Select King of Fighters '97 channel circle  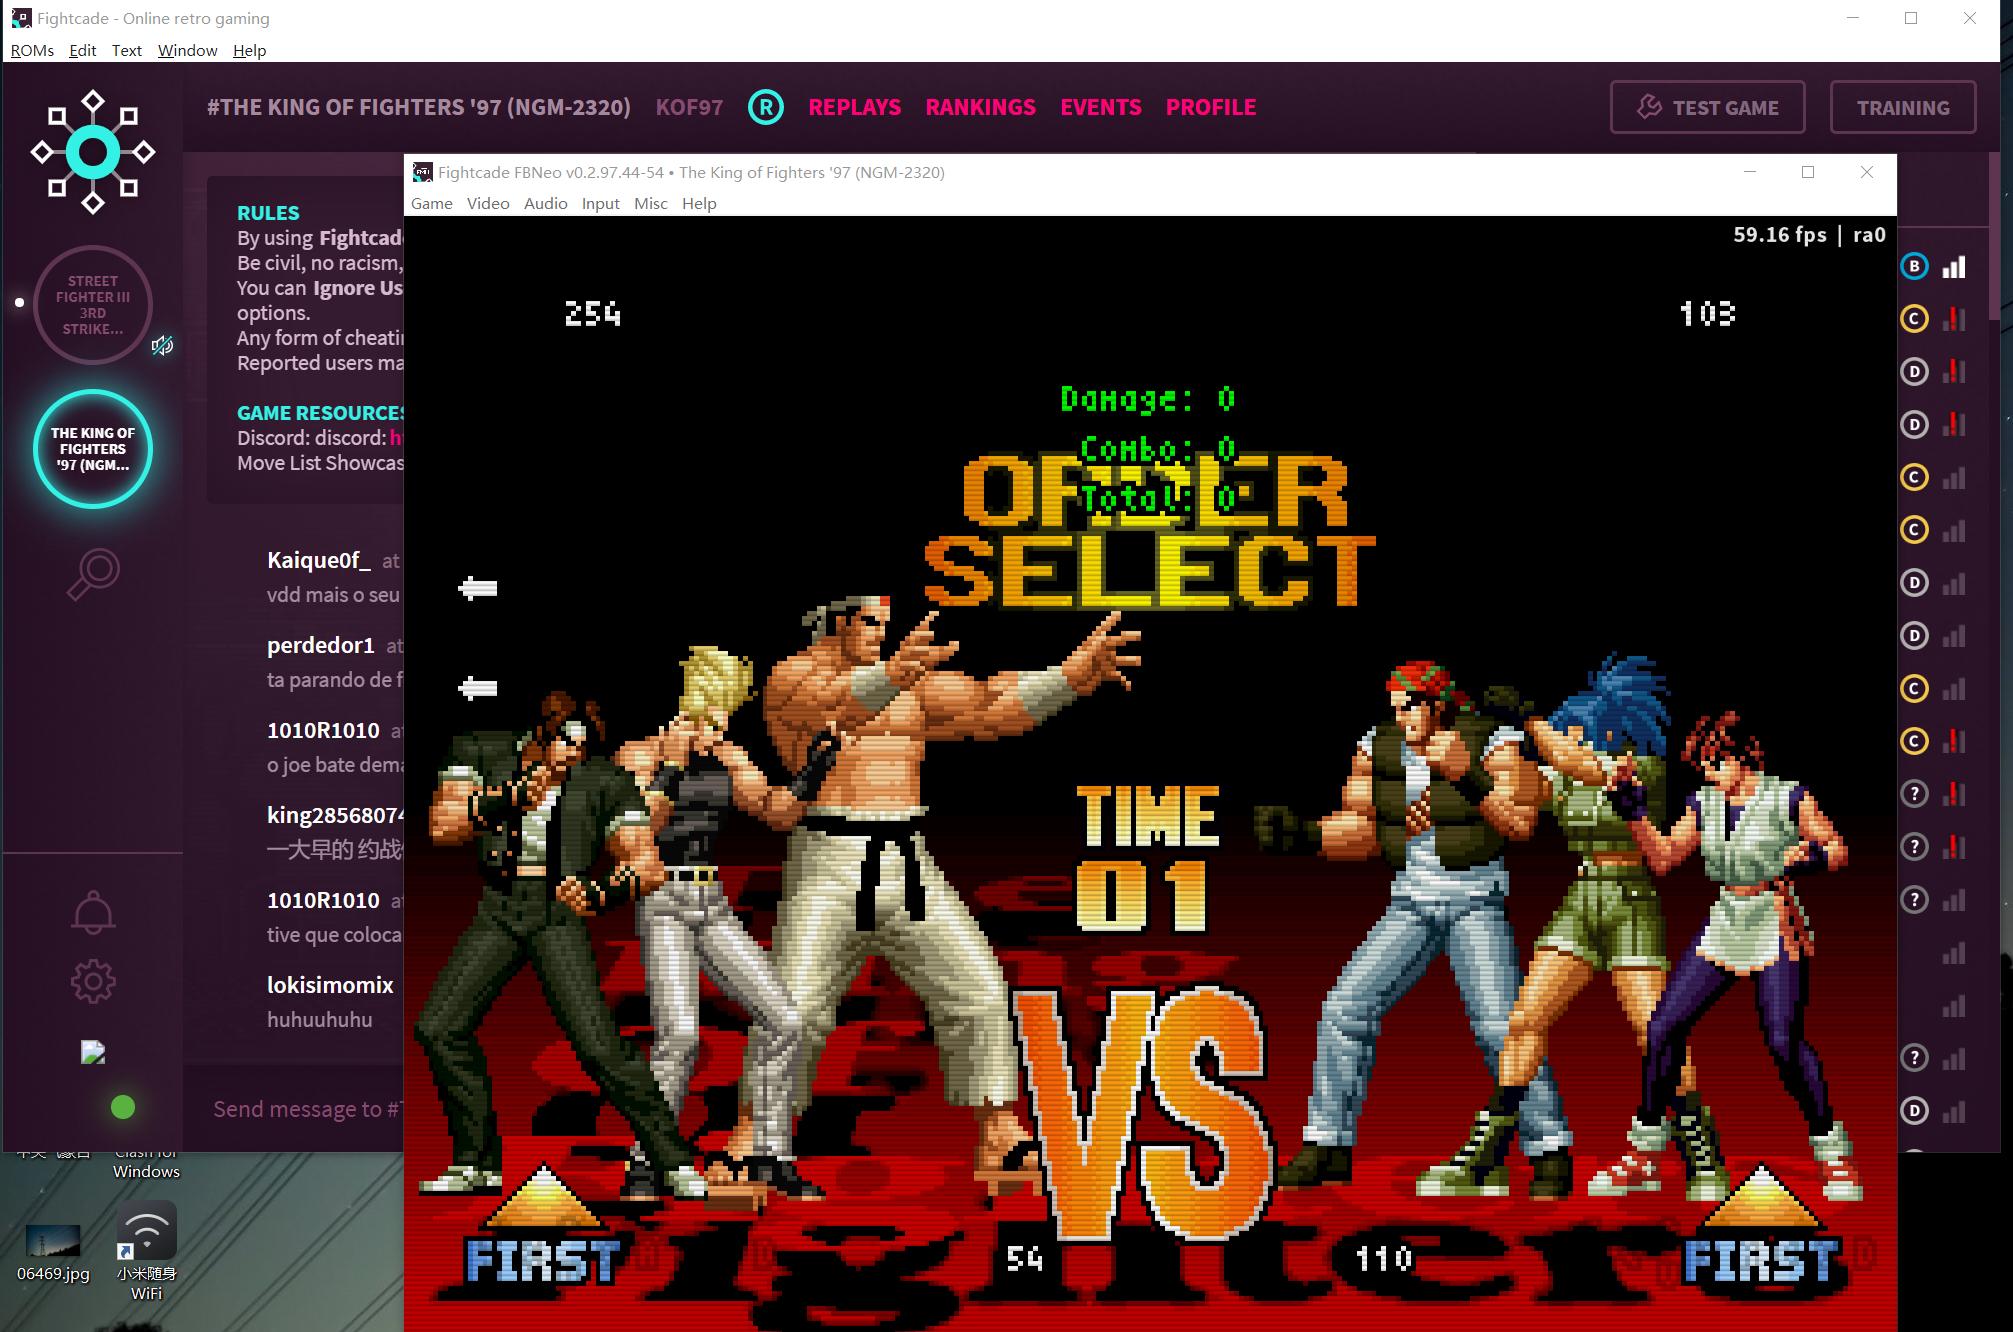tap(93, 448)
